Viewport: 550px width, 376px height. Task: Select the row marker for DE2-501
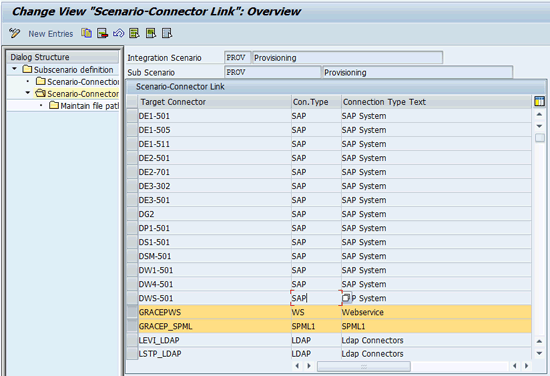pyautogui.click(x=132, y=158)
